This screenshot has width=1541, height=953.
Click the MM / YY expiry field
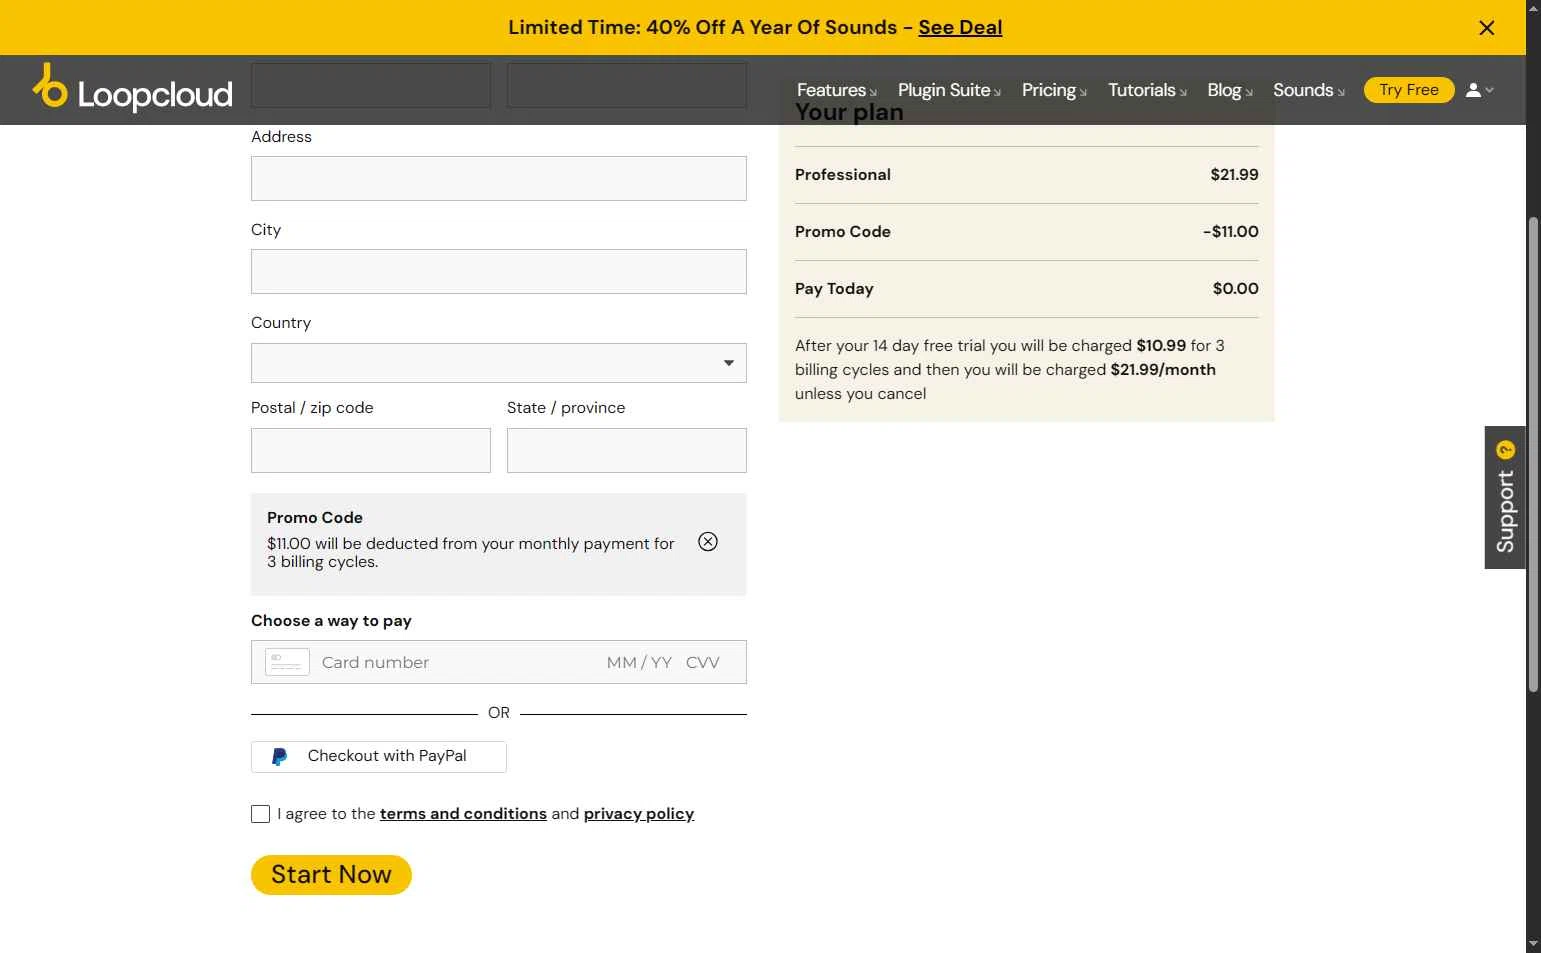pos(639,662)
